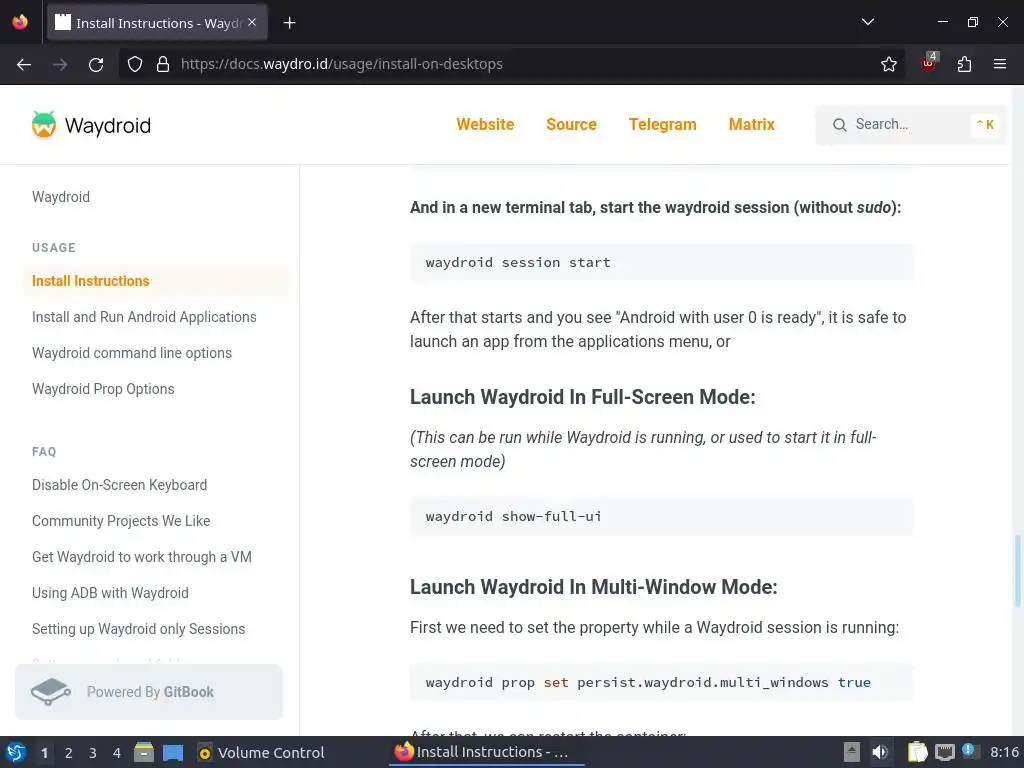Click the waydroid session start code block
Image resolution: width=1024 pixels, height=768 pixels.
pos(662,263)
